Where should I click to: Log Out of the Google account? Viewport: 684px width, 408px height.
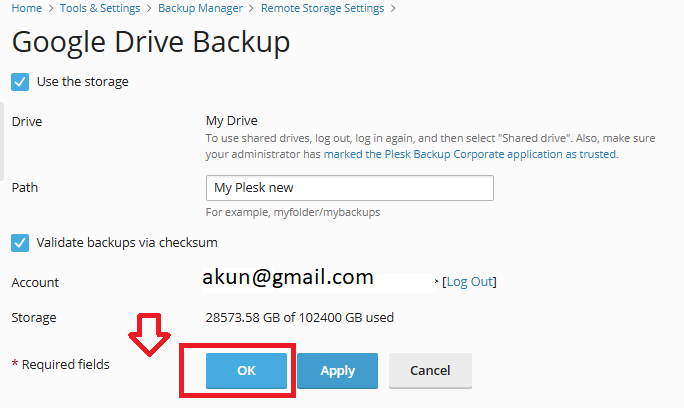(469, 282)
